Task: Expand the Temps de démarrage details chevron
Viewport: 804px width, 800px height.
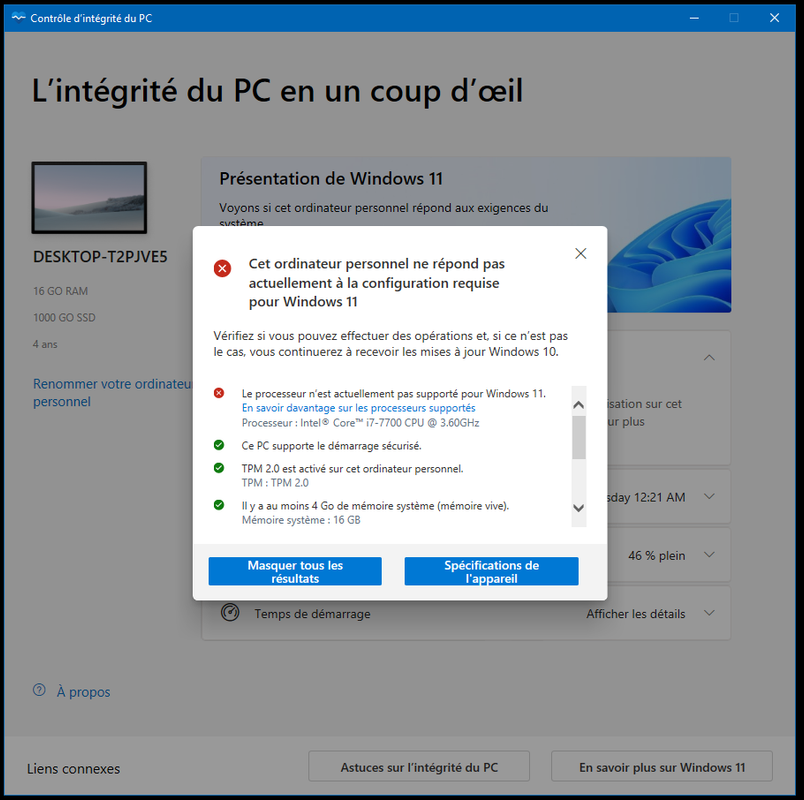Action: (709, 613)
